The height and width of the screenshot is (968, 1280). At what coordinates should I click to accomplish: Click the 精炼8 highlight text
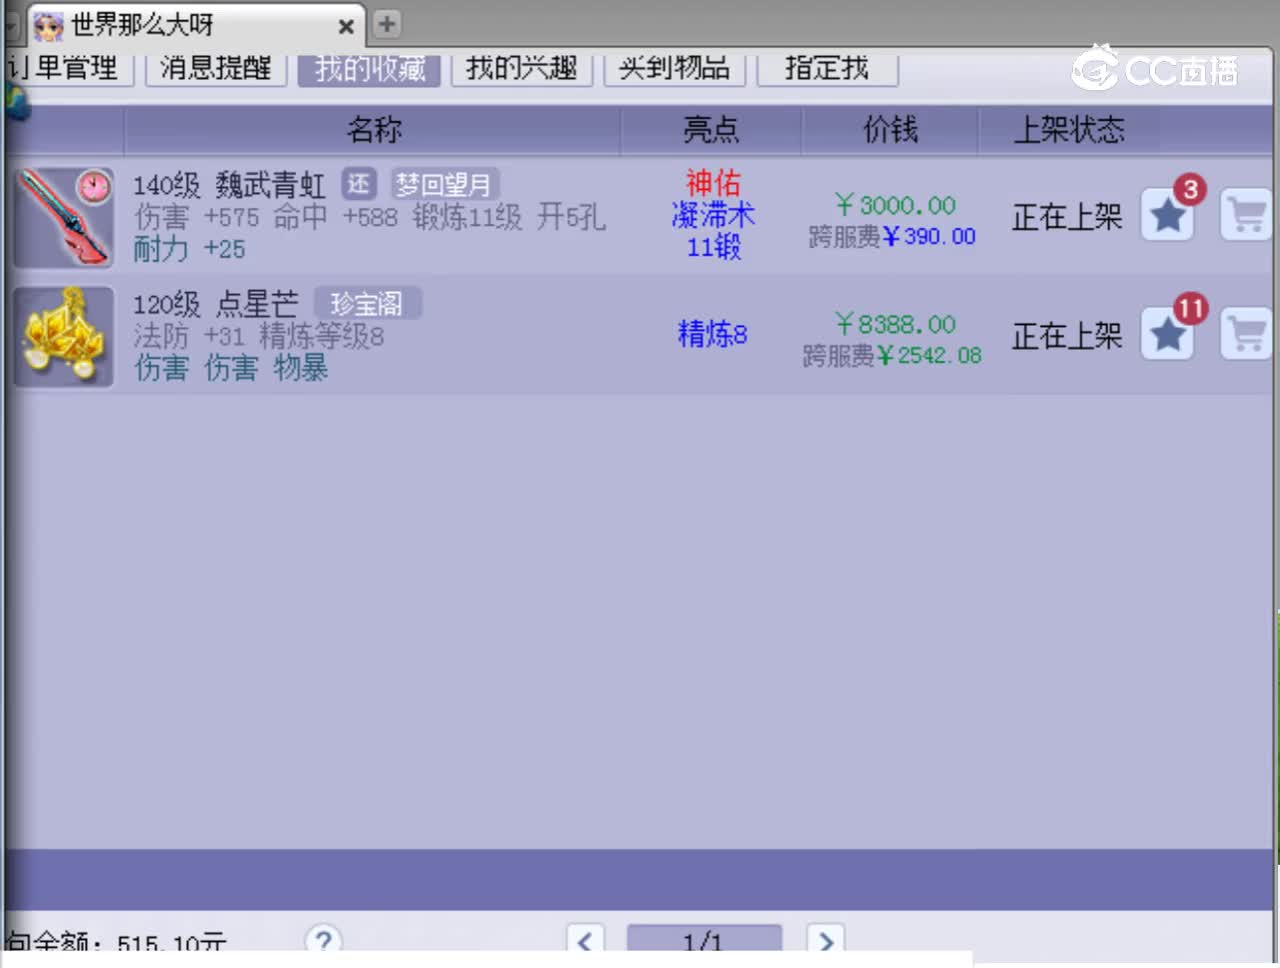point(713,334)
